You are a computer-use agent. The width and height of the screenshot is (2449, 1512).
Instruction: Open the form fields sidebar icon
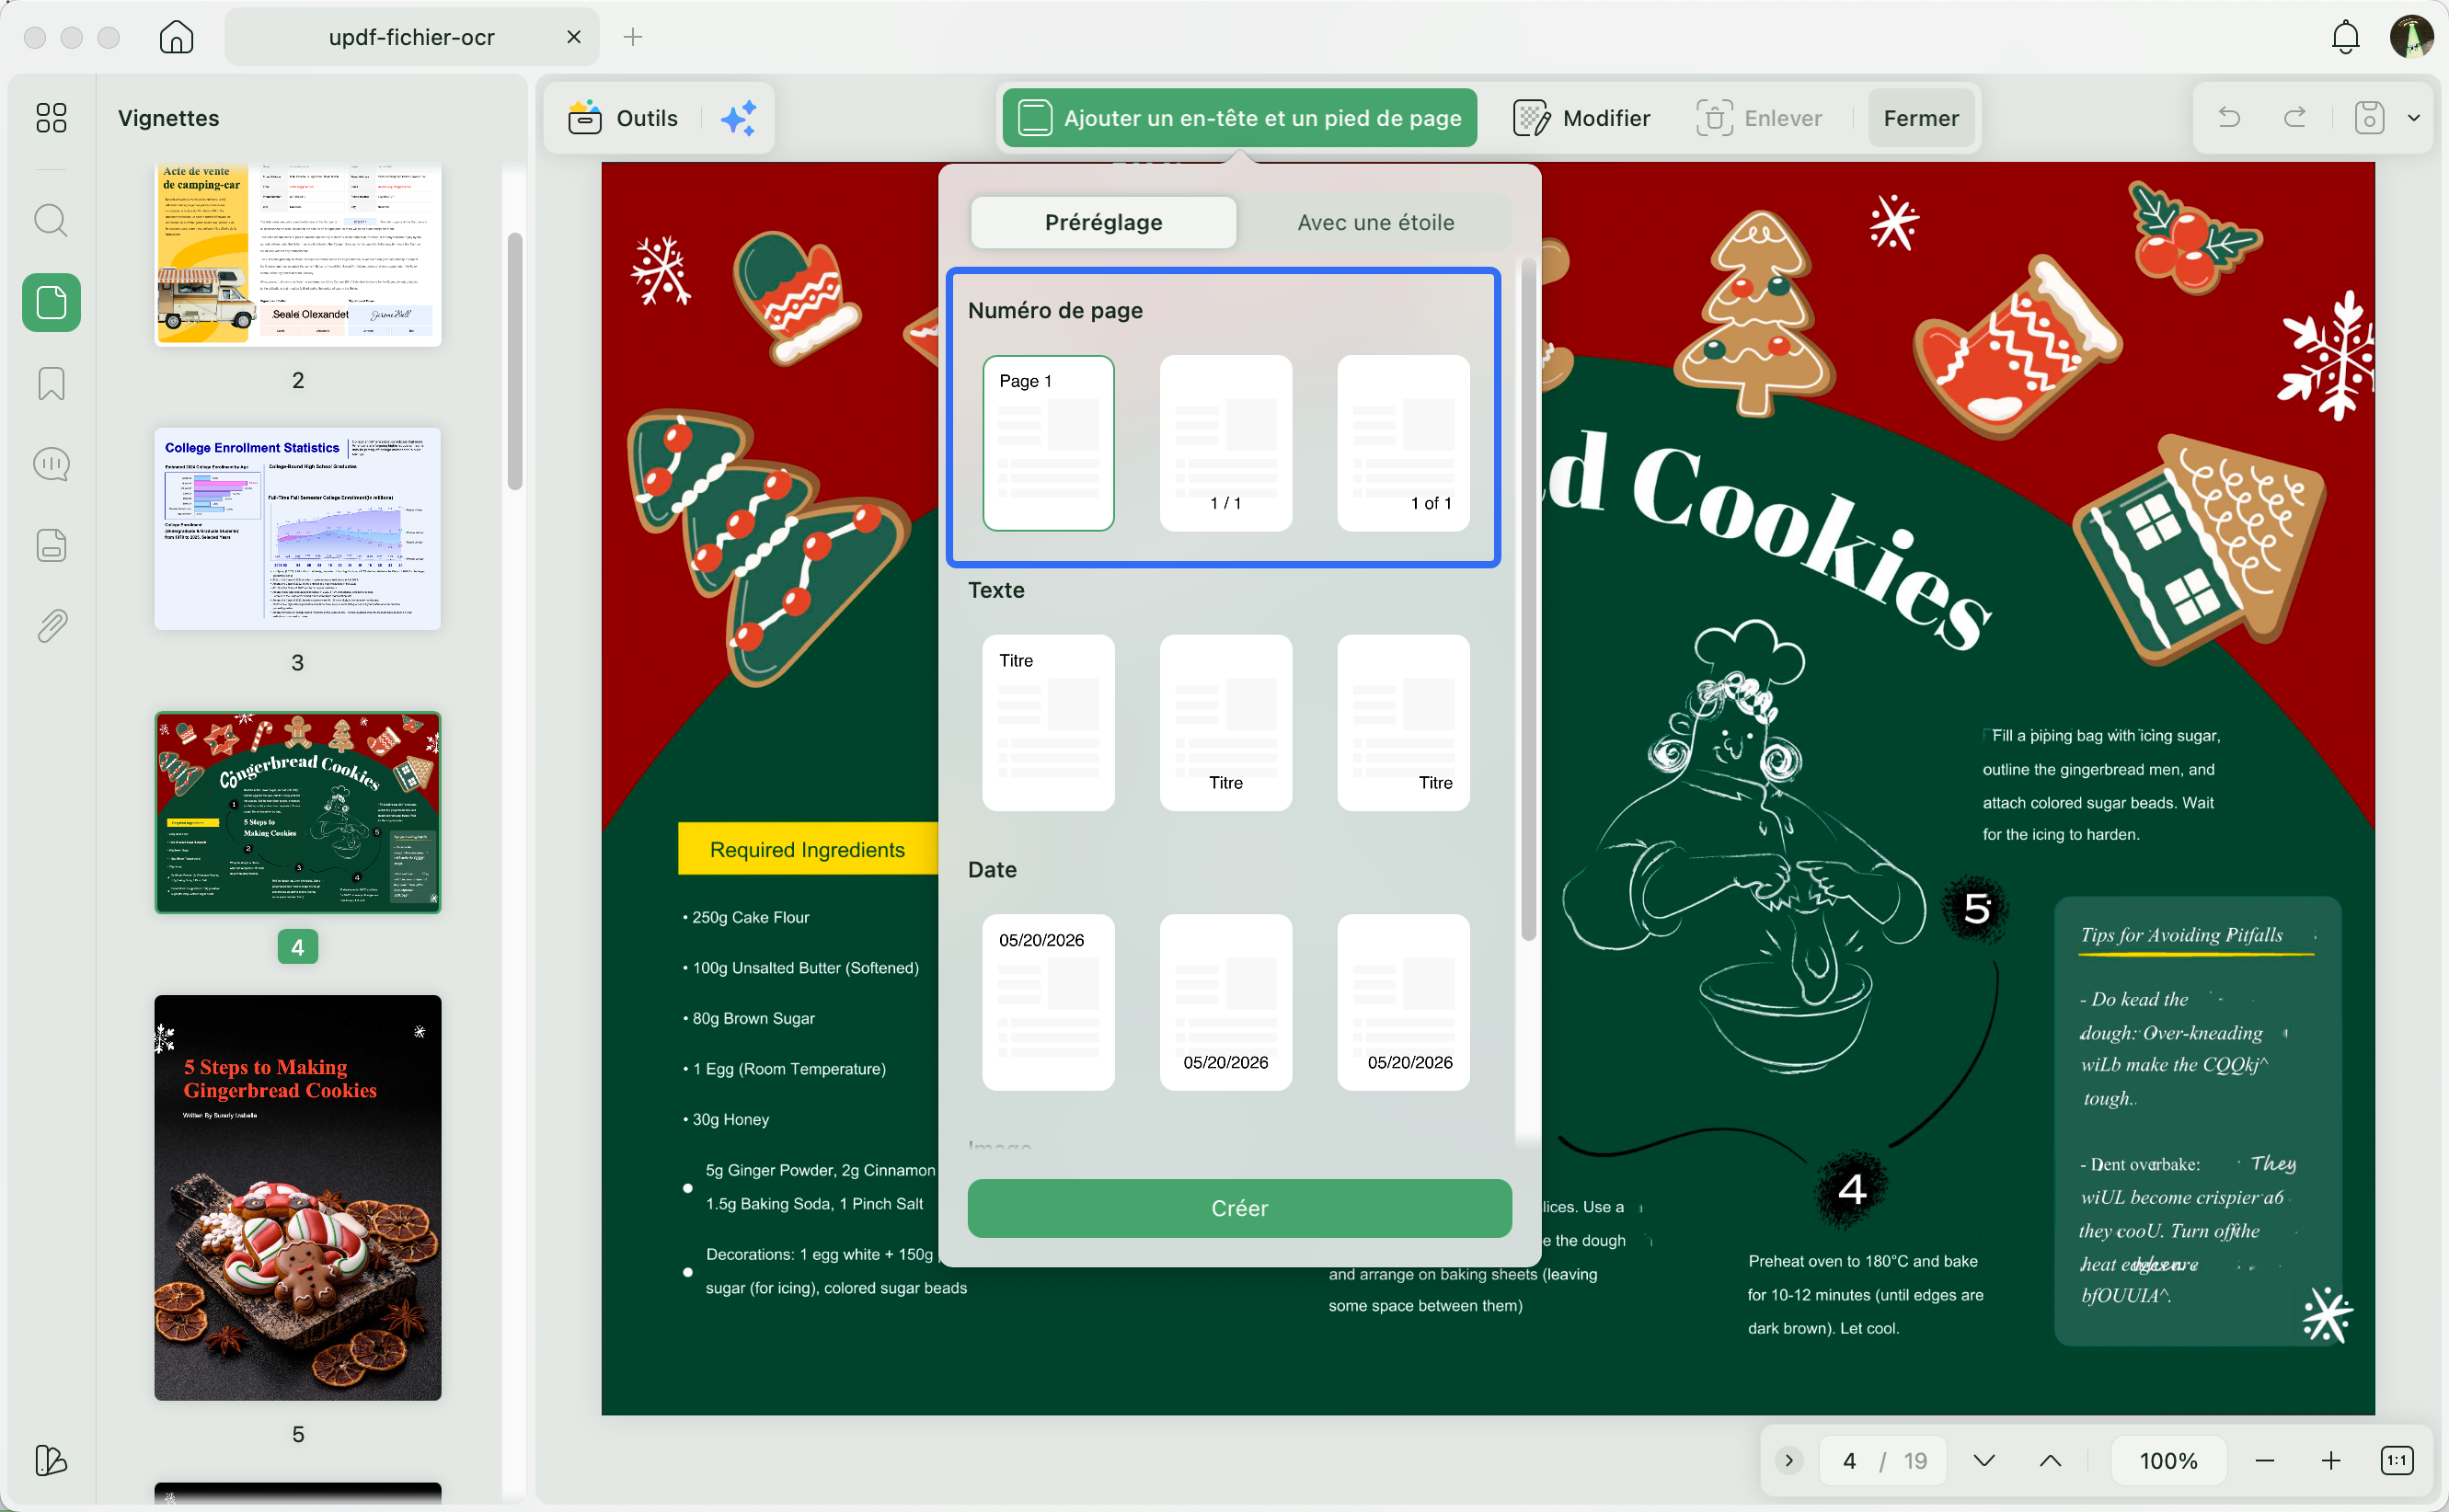point(51,545)
